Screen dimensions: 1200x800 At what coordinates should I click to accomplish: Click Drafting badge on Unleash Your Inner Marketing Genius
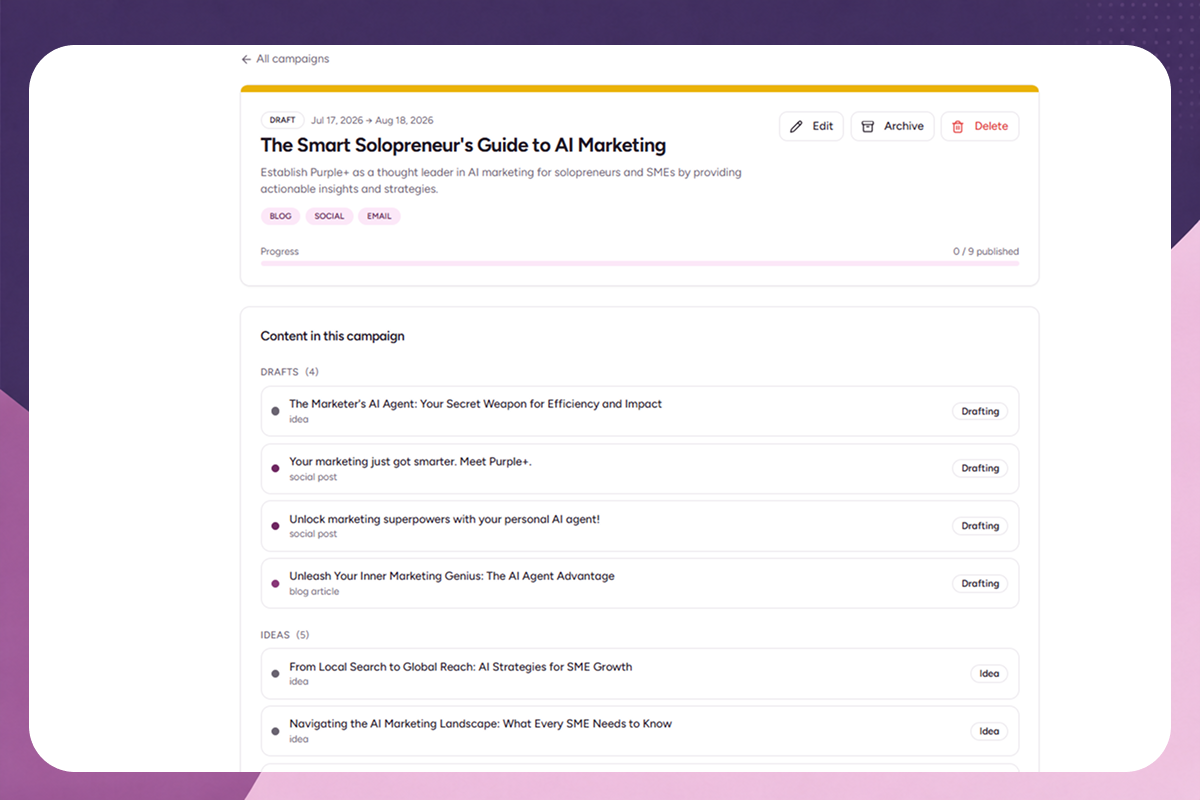[x=980, y=583]
